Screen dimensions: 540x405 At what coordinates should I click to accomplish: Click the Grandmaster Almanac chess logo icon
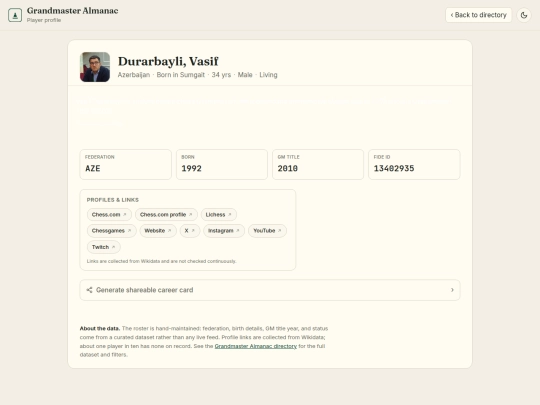(15, 15)
